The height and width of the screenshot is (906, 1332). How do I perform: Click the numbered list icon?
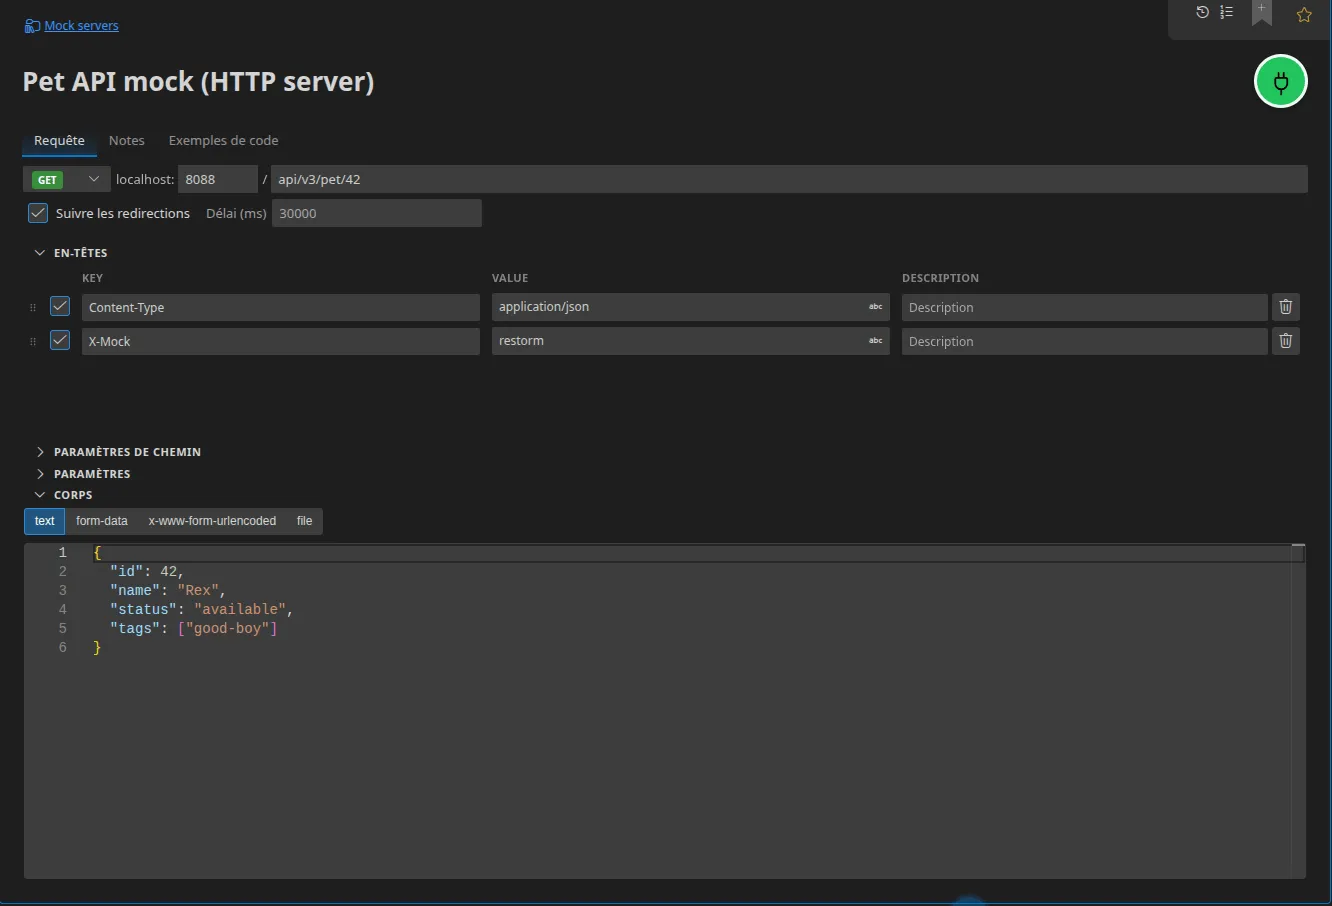click(x=1227, y=12)
